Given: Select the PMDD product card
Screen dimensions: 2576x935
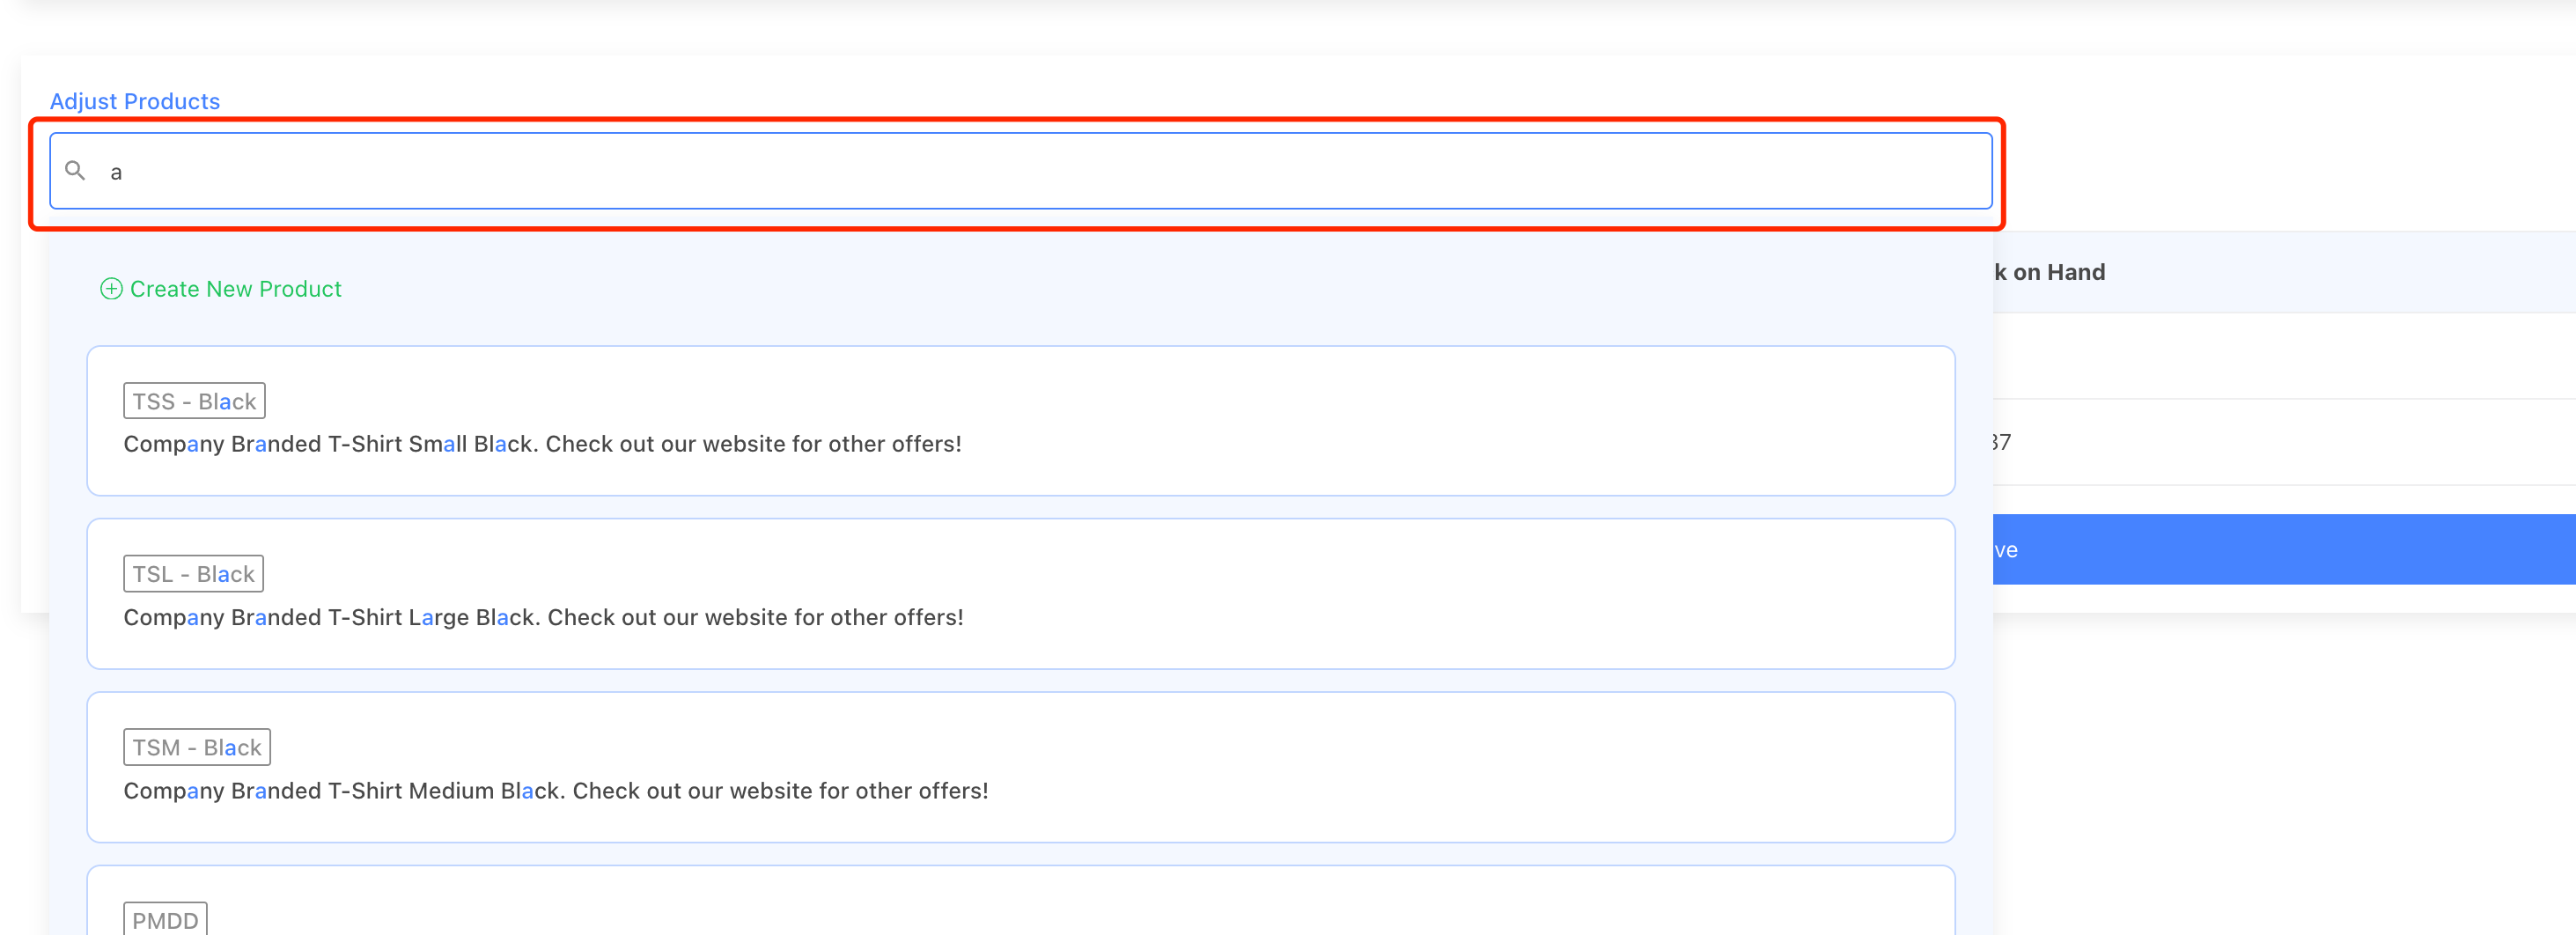Looking at the screenshot, I should pyautogui.click(x=1020, y=905).
